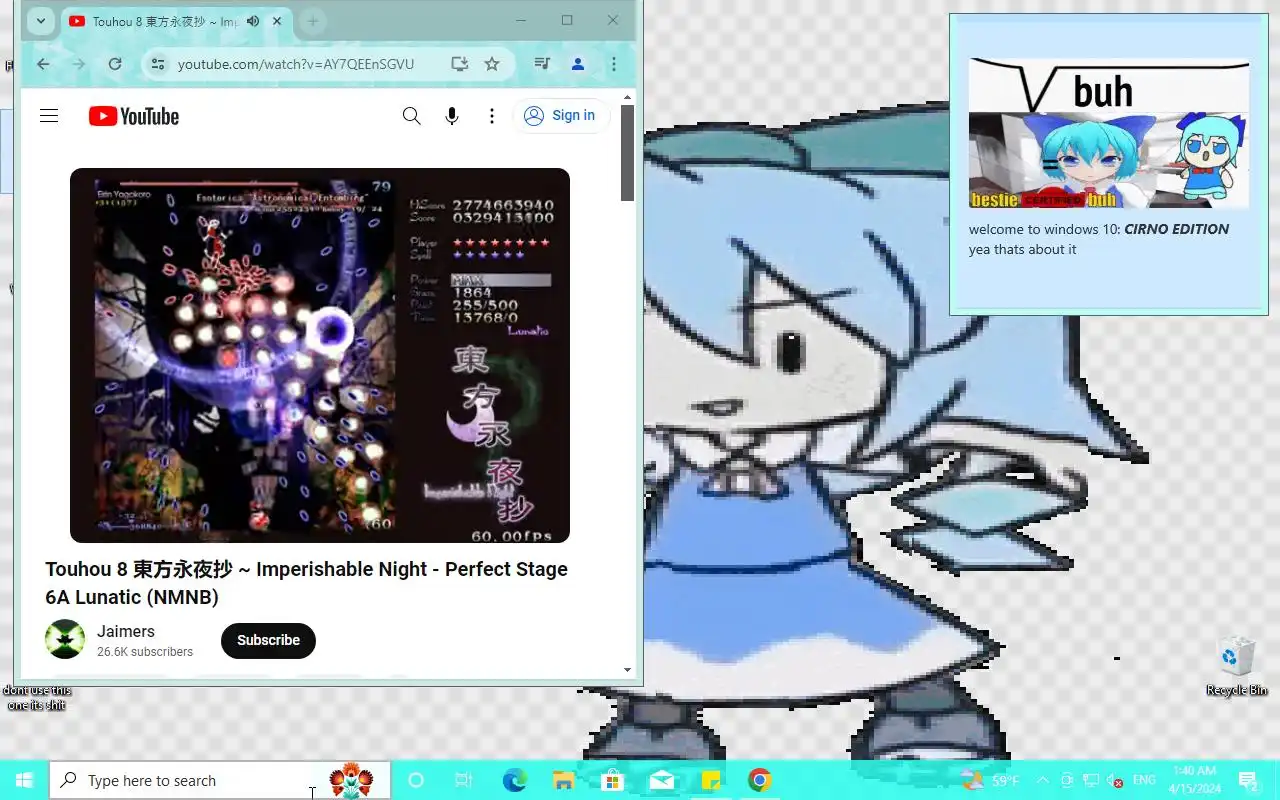The height and width of the screenshot is (800, 1280).
Task: Open the notification center icon
Action: [x=1248, y=780]
